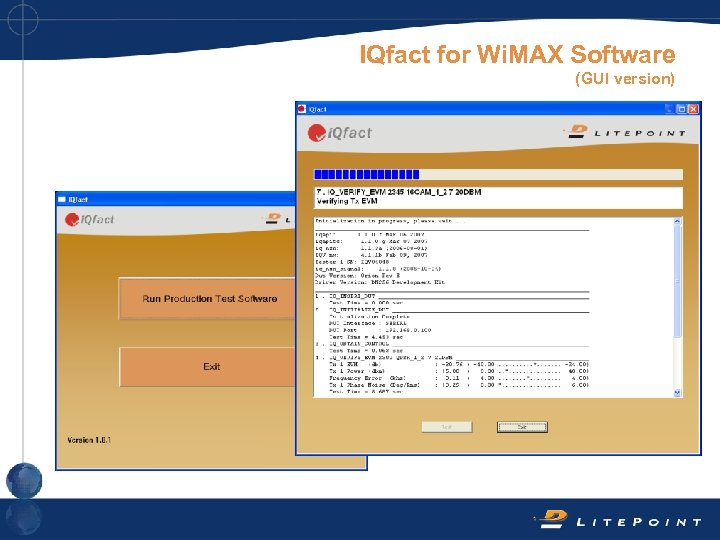Click the 'Tx 1 Phase Noise' result row
The image size is (720, 540).
tap(459, 385)
